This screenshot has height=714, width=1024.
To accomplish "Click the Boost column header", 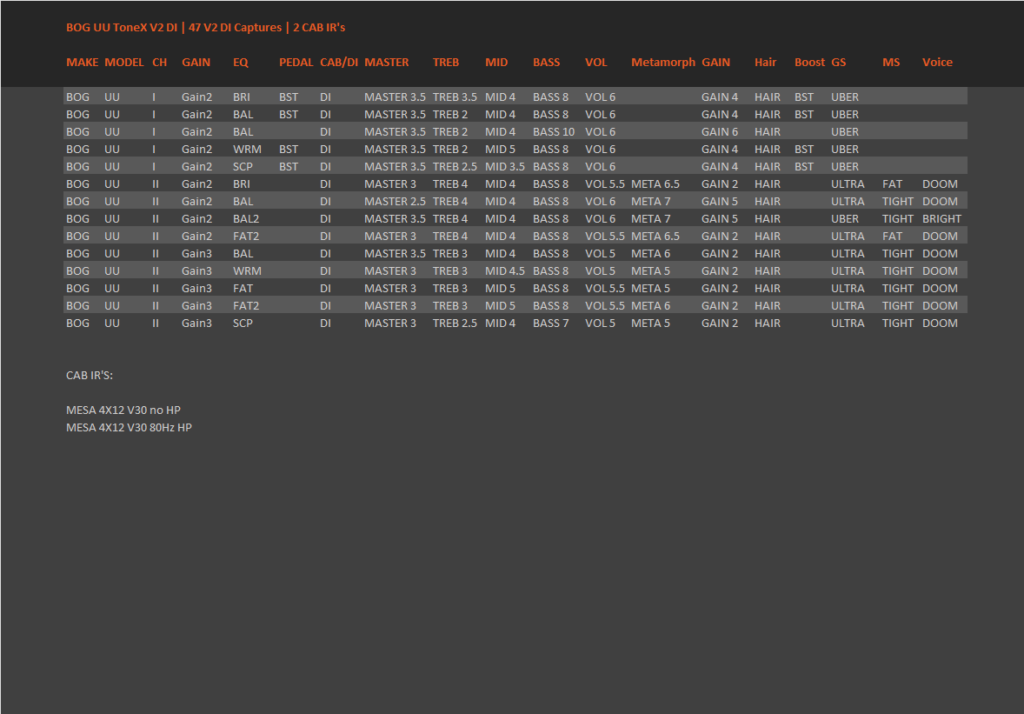I will coord(810,62).
